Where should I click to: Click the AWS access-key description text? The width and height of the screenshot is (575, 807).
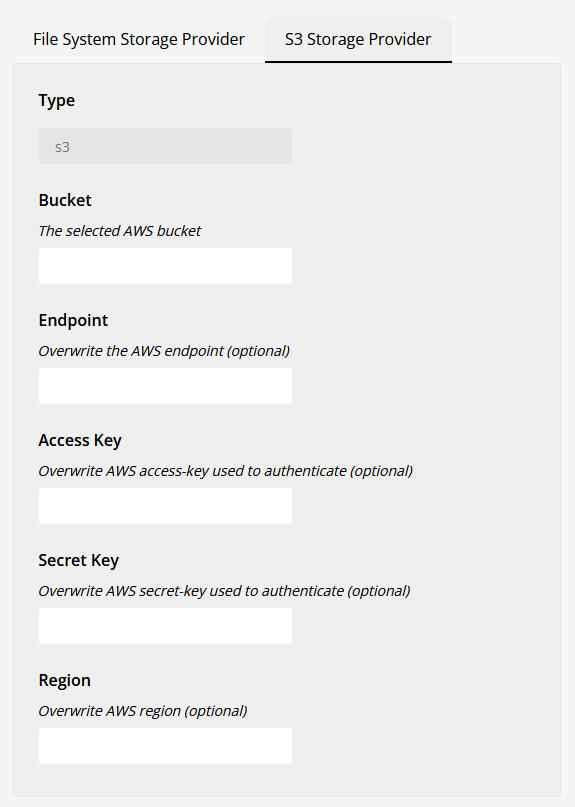(225, 471)
